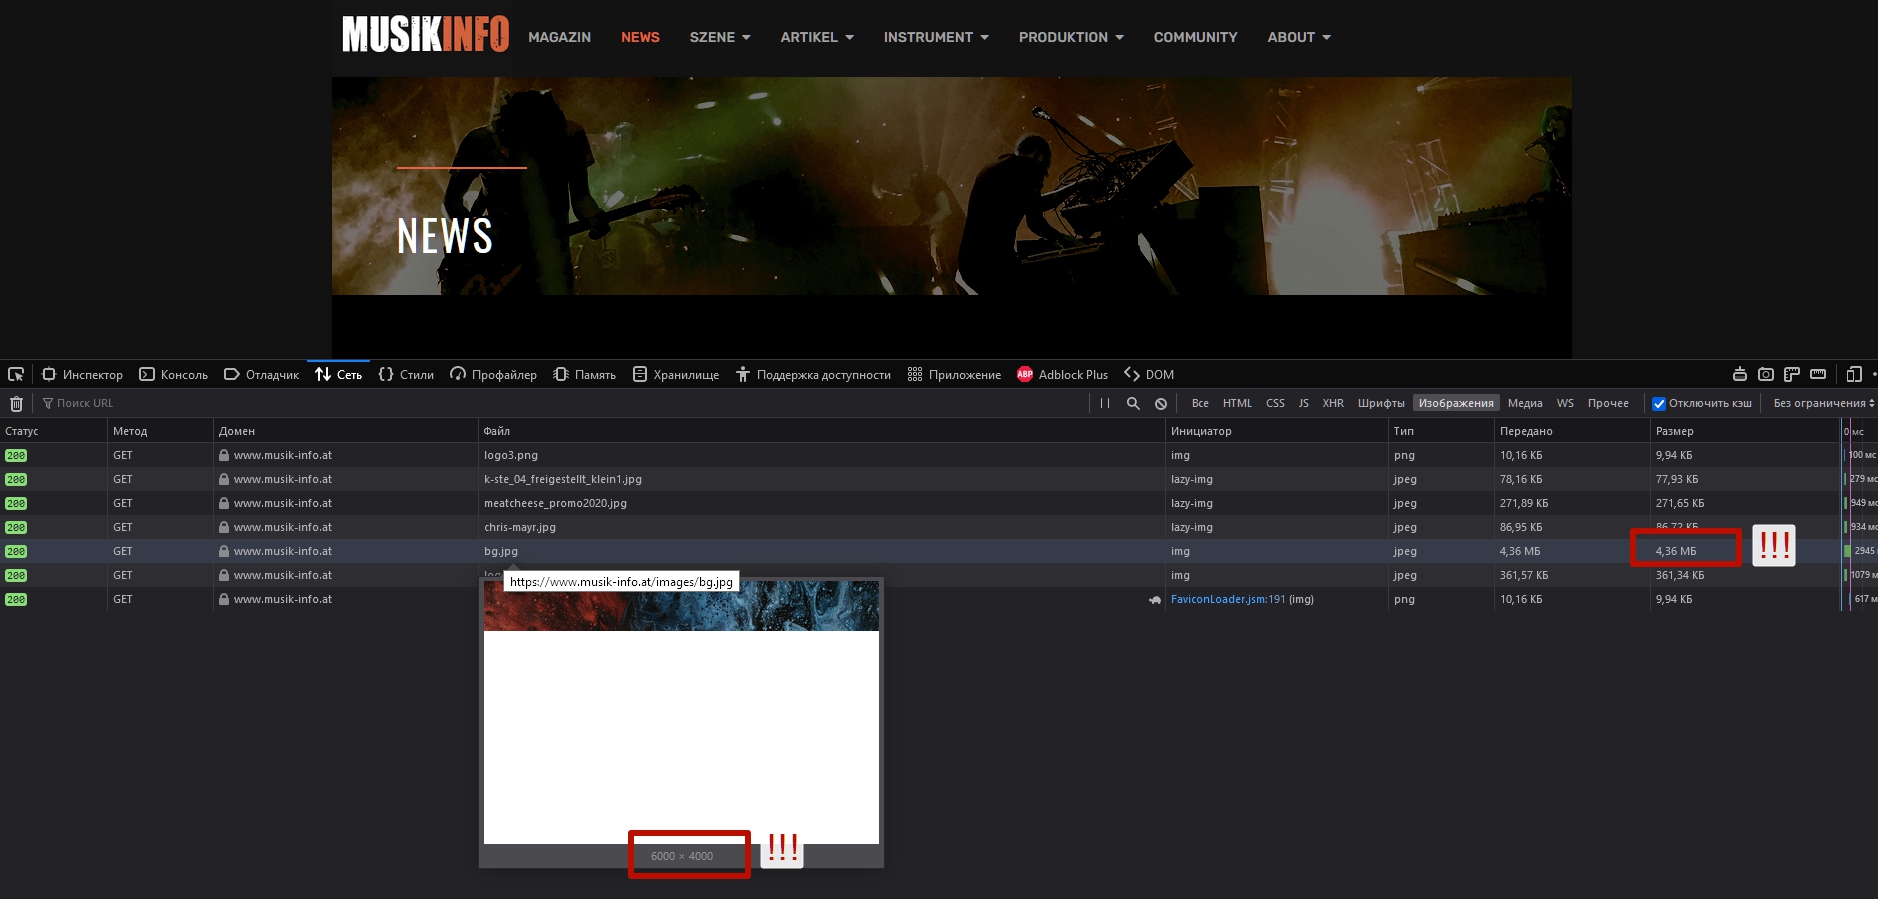Viewport: 1878px width, 899px height.
Task: Open responsive design mode icon
Action: click(1854, 374)
